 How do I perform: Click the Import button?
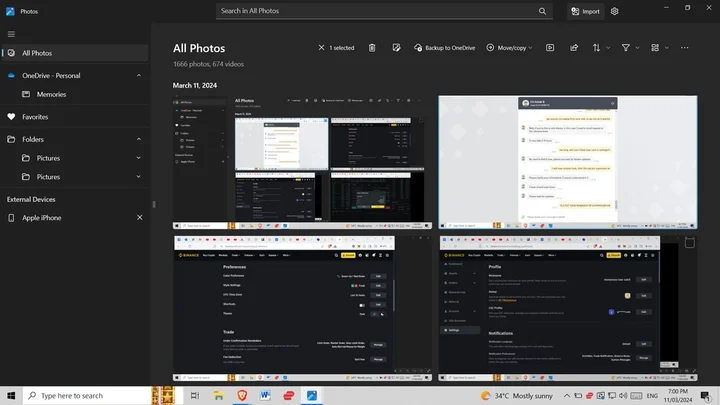(x=585, y=11)
